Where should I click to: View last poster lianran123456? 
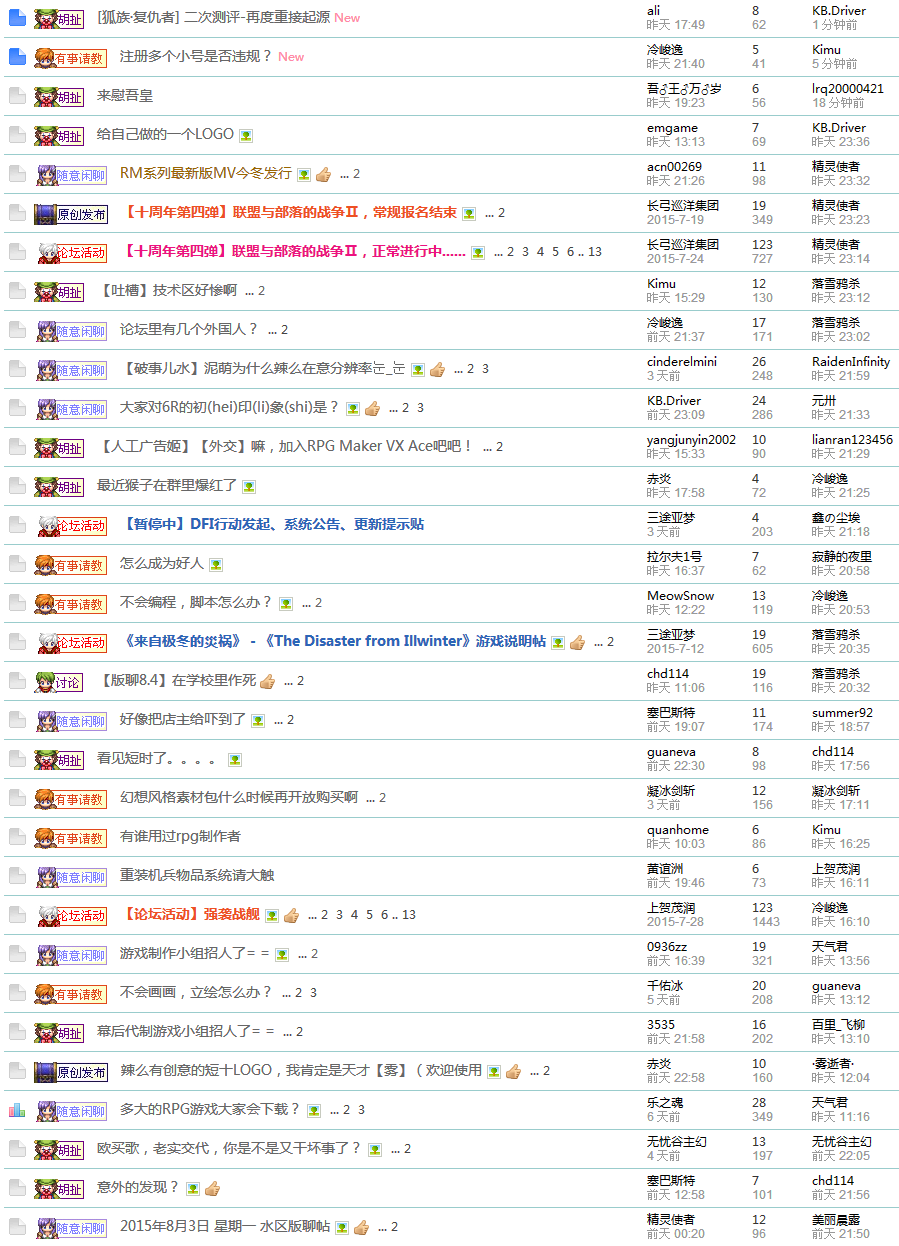852,440
